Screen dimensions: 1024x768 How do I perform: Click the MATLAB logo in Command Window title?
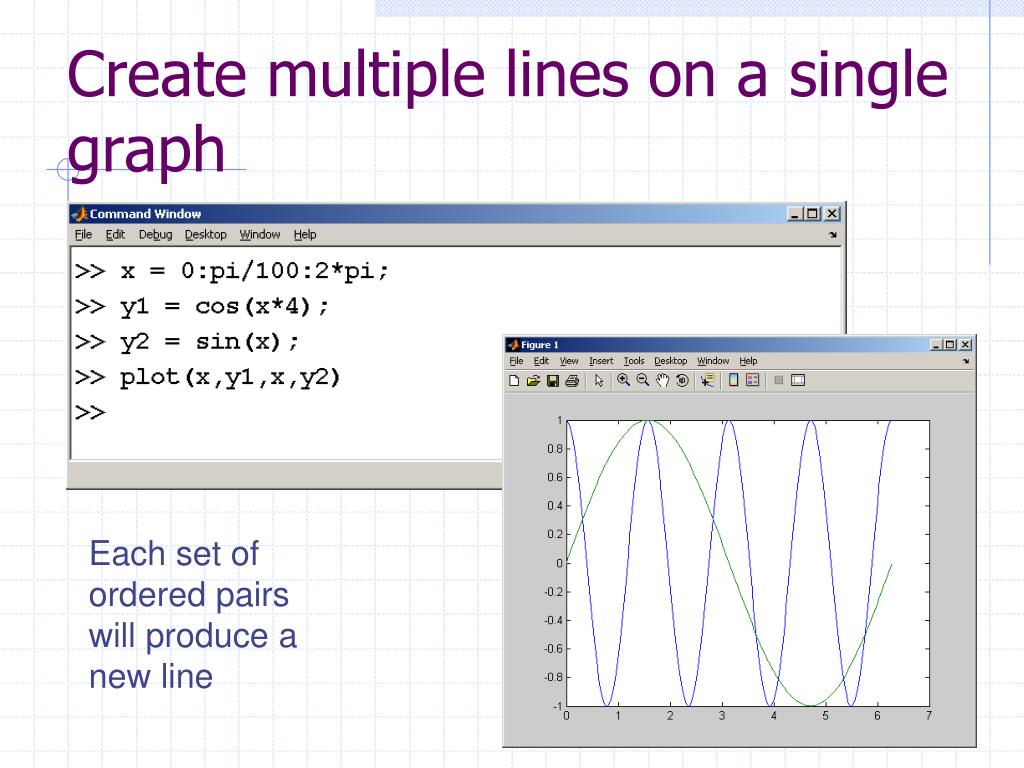tap(80, 214)
